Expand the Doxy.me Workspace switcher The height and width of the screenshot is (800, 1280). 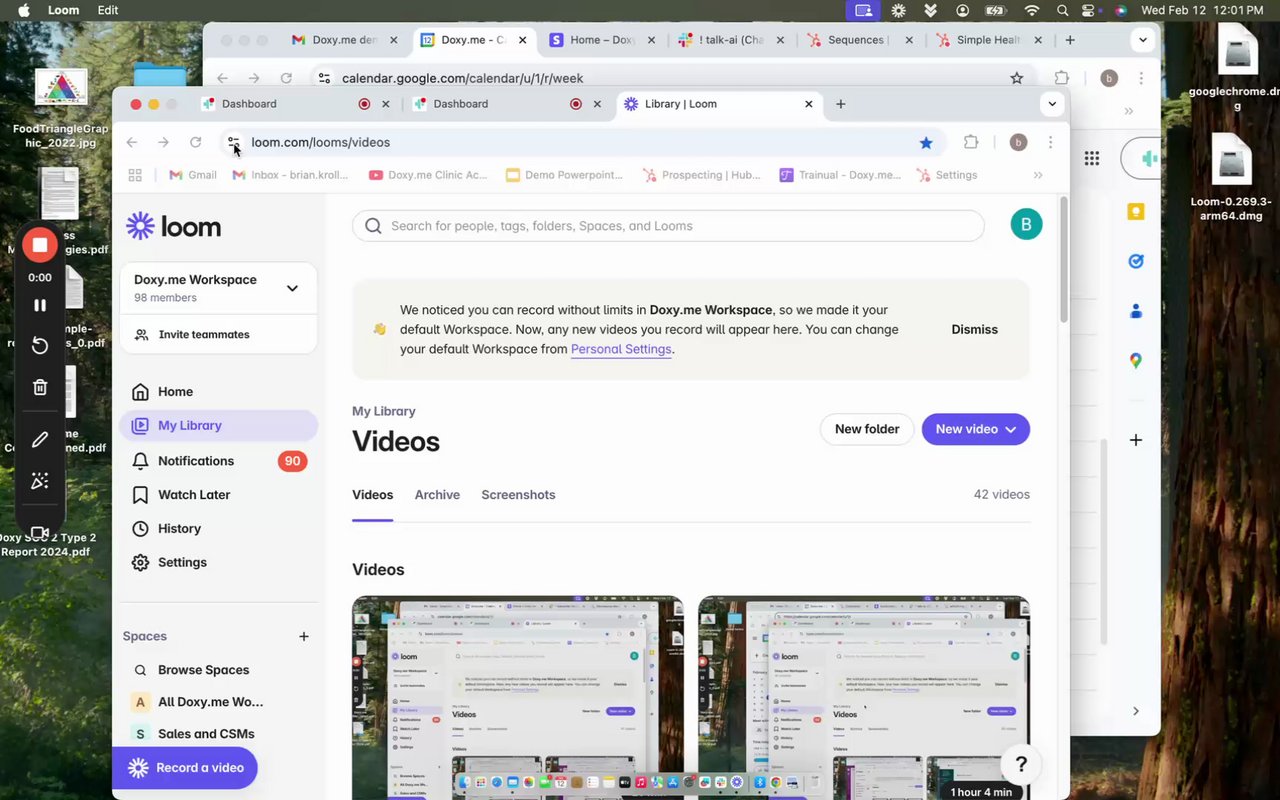click(x=218, y=288)
